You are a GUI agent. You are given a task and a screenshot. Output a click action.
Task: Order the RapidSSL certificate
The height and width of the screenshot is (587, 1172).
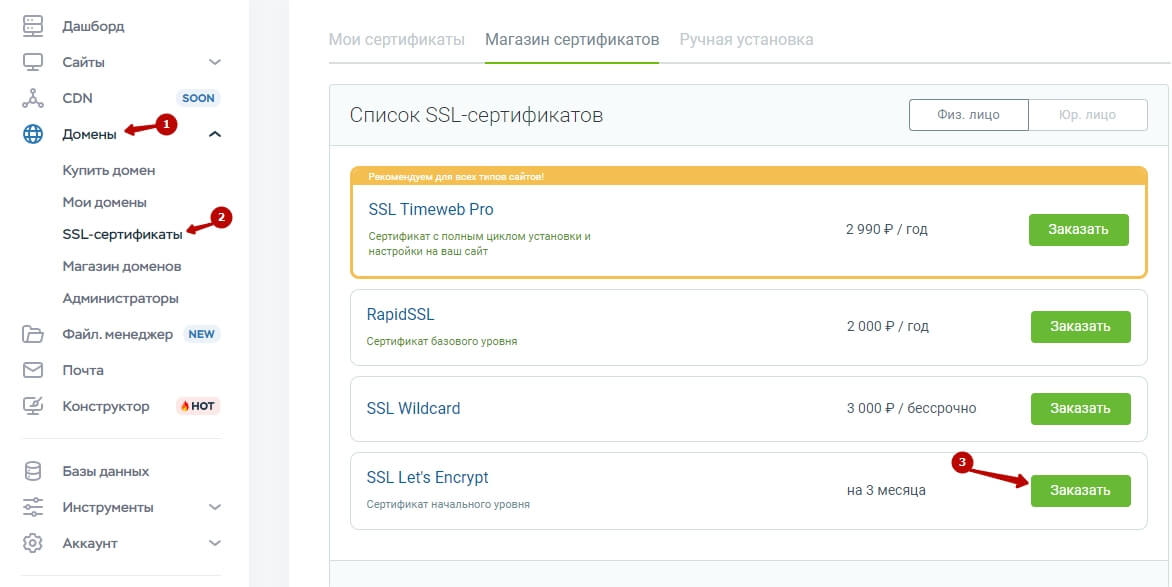[x=1081, y=327]
